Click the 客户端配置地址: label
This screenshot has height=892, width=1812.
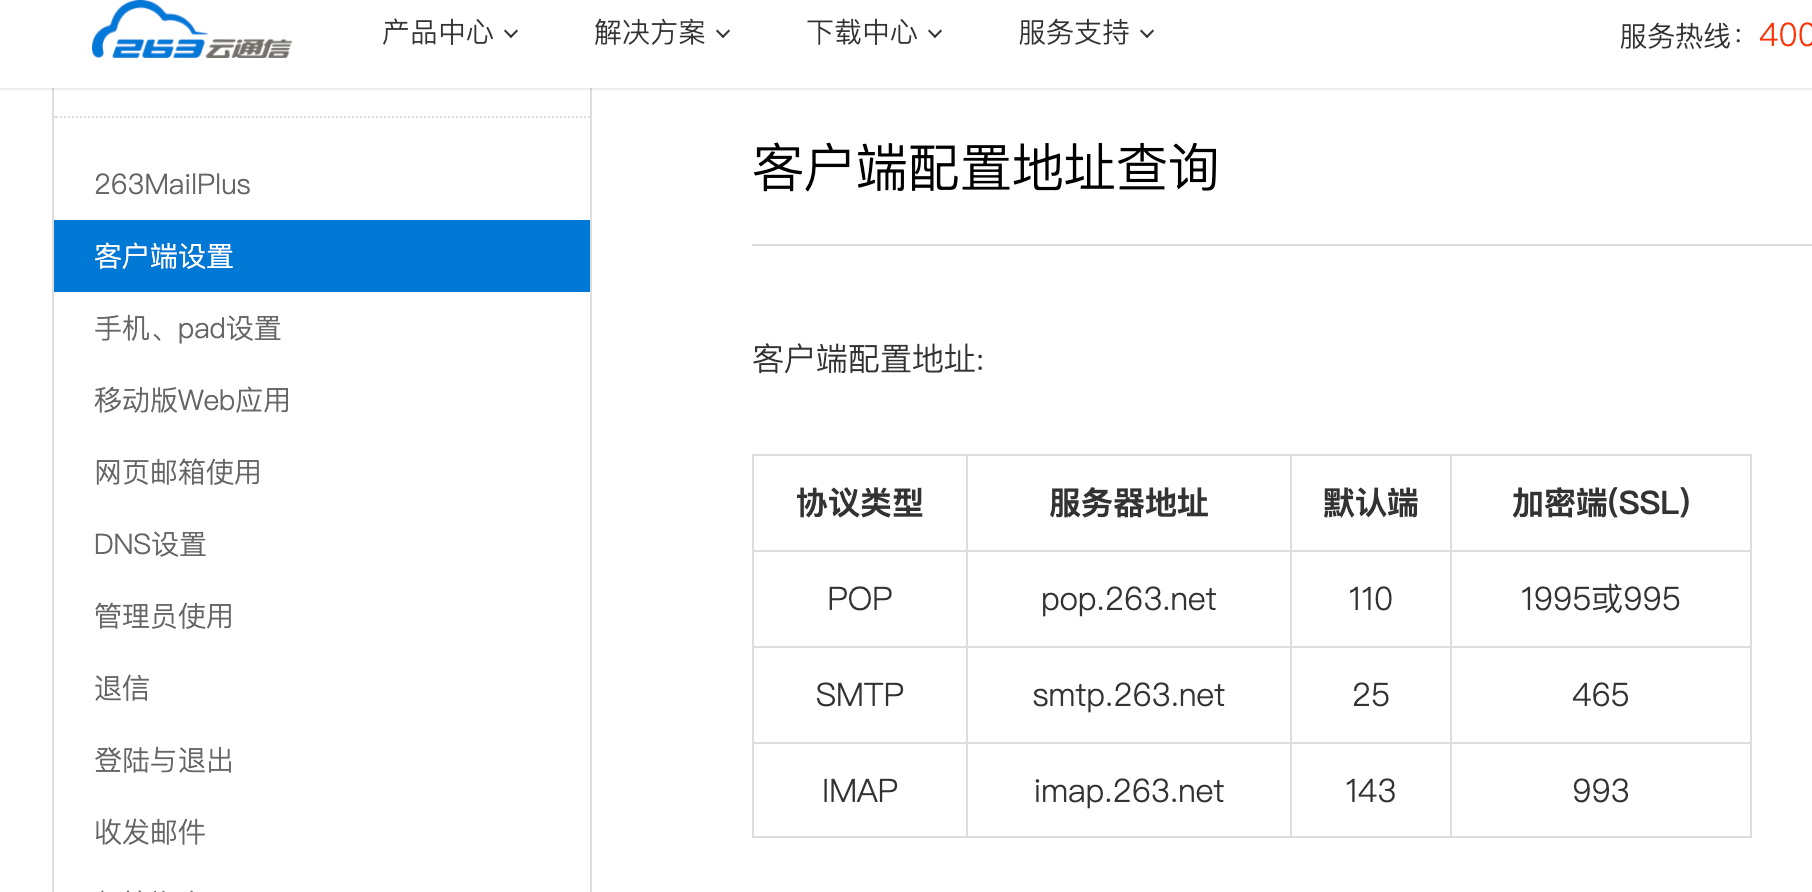click(x=868, y=359)
